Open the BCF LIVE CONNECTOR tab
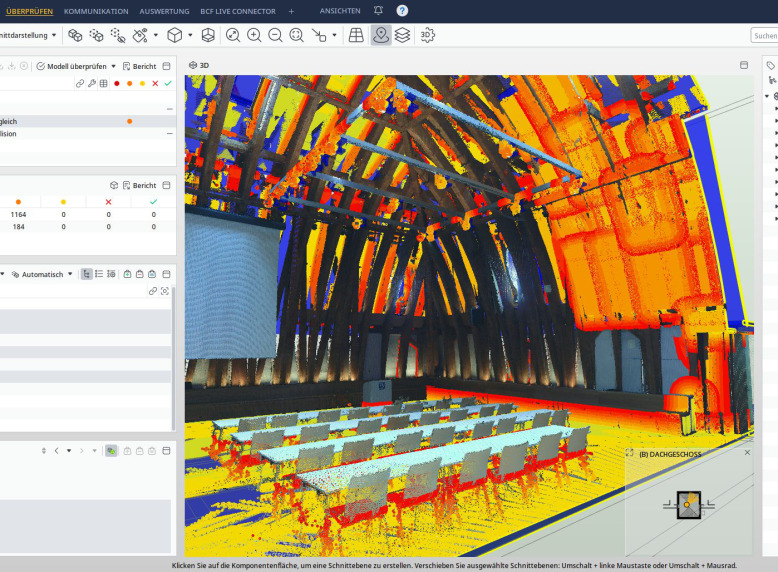Screen dimensions: 778x572 pos(238,11)
